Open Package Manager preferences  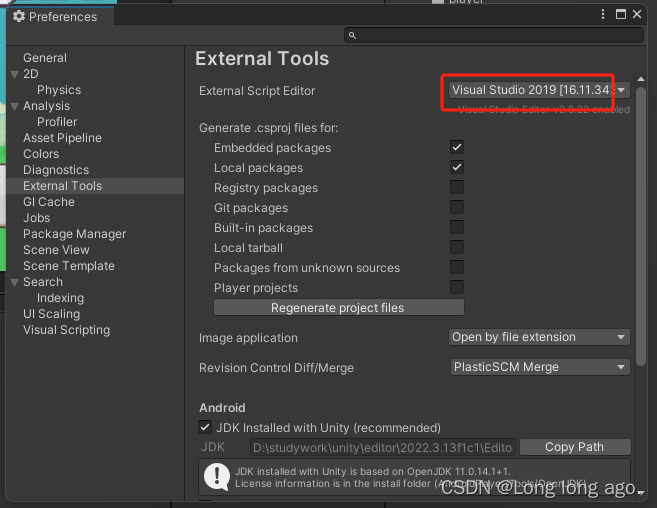pyautogui.click(x=74, y=234)
